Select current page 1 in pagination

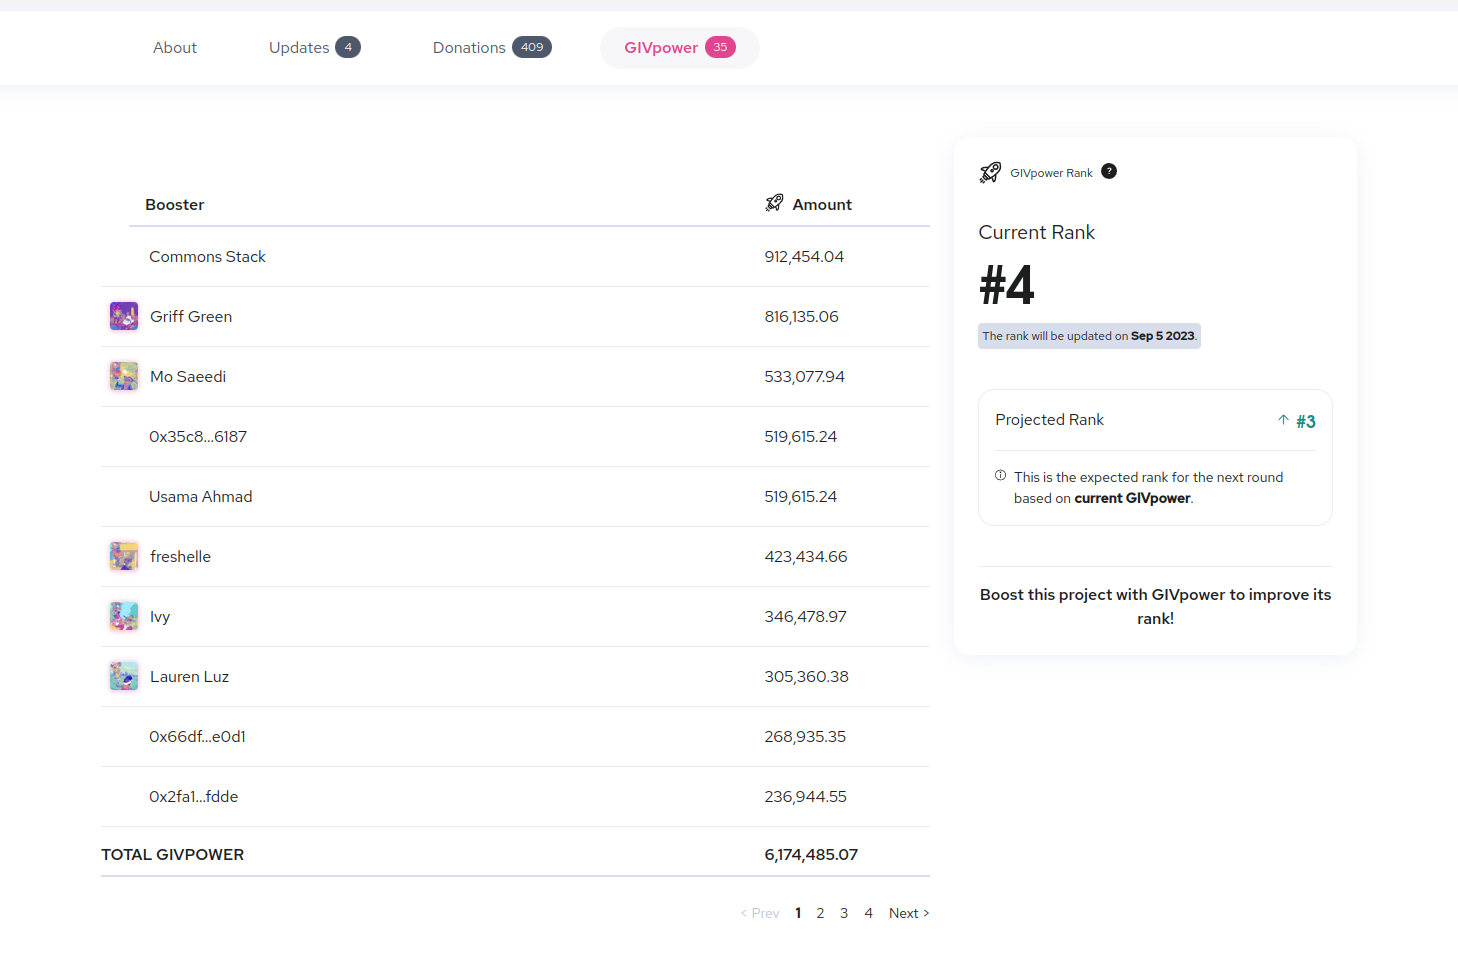798,913
